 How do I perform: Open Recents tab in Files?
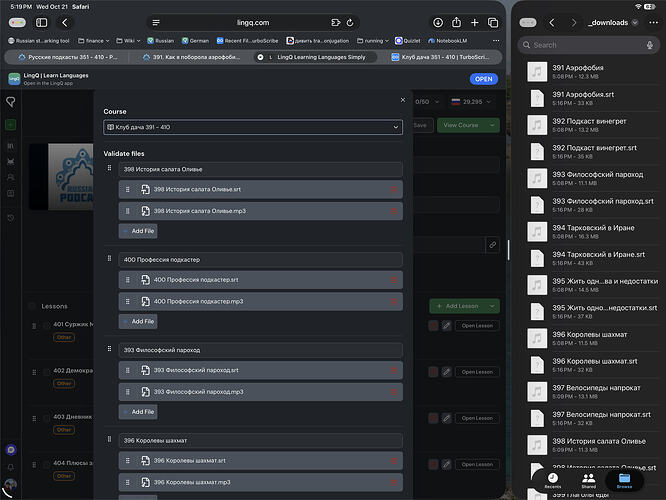click(553, 480)
